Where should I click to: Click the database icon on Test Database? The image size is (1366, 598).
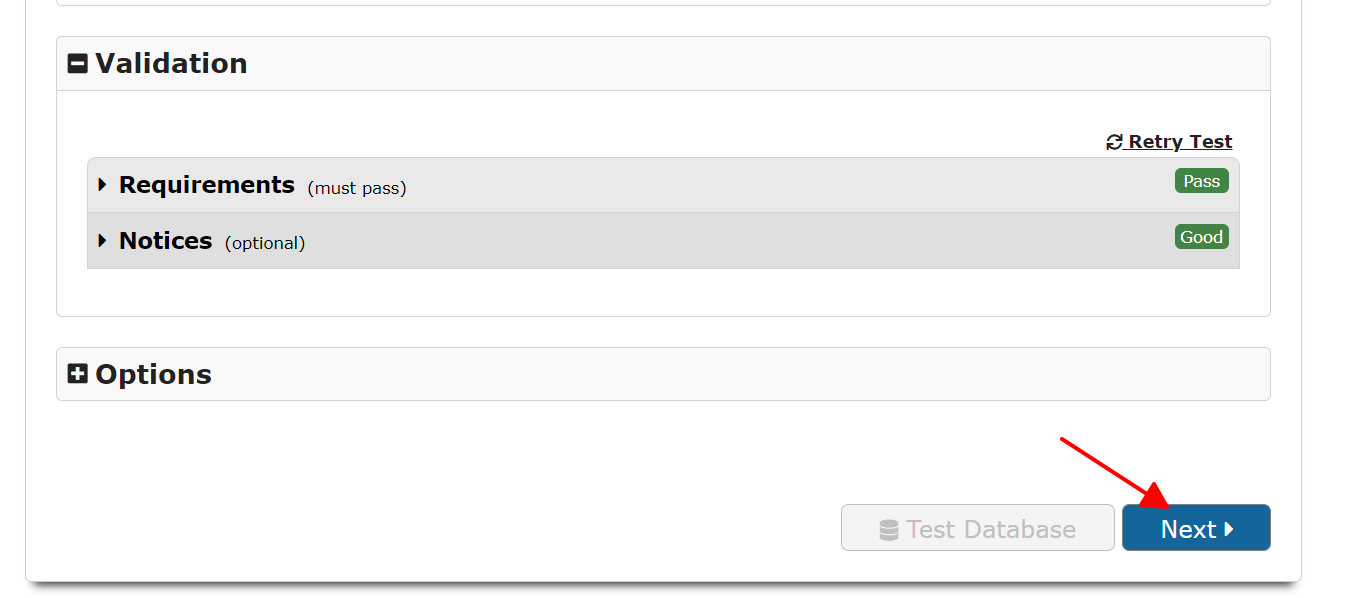pyautogui.click(x=888, y=529)
